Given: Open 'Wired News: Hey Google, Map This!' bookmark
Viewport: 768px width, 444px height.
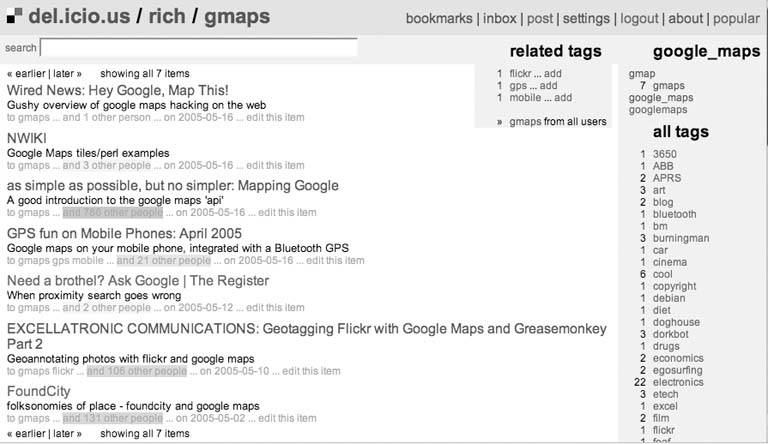Looking at the screenshot, I should [118, 90].
